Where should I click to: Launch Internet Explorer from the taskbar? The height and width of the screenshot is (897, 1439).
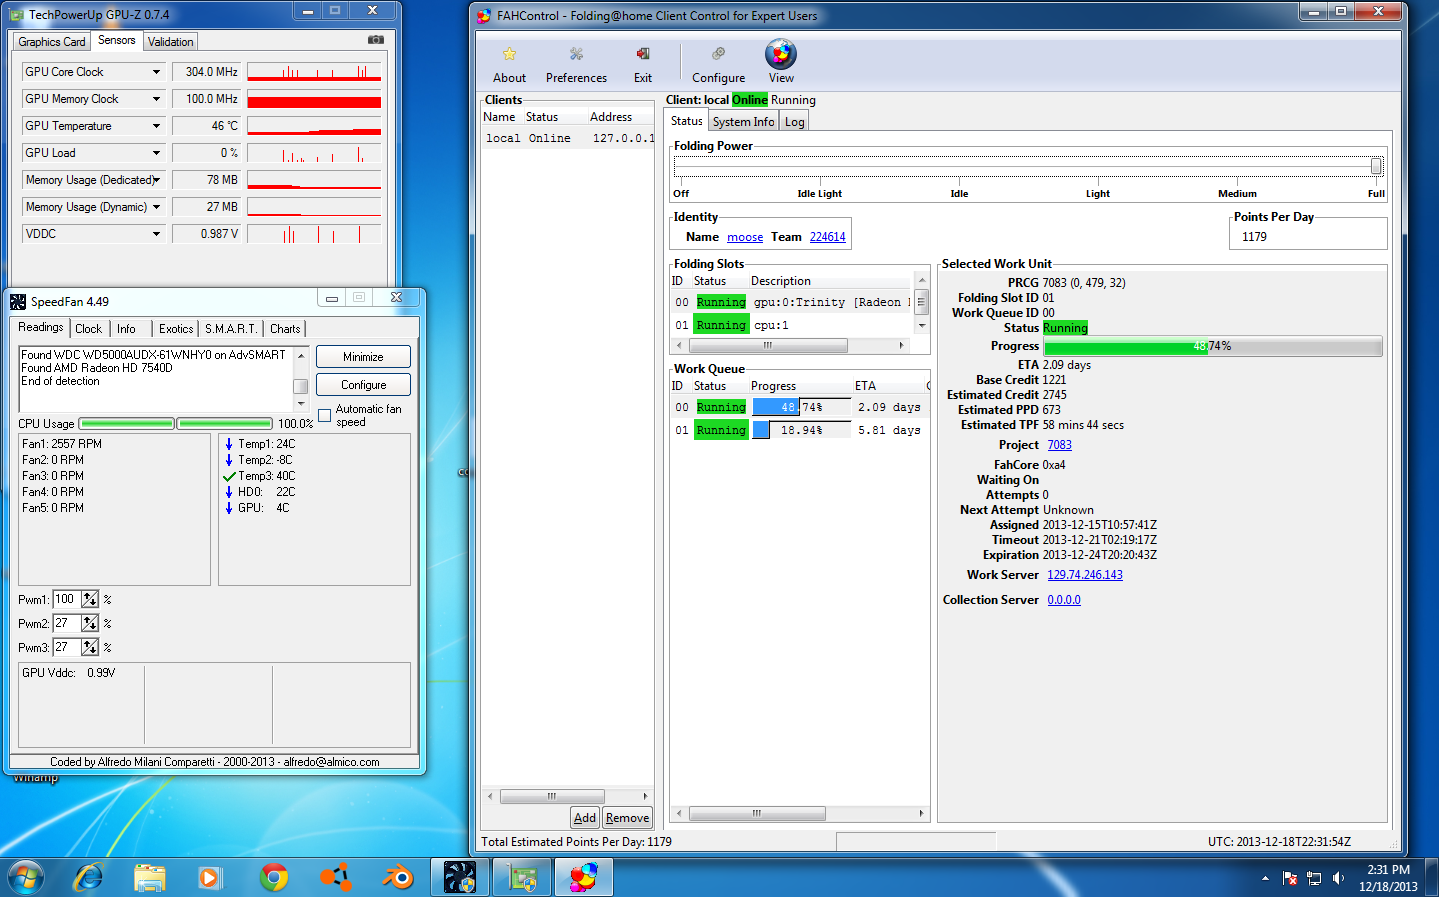[89, 878]
